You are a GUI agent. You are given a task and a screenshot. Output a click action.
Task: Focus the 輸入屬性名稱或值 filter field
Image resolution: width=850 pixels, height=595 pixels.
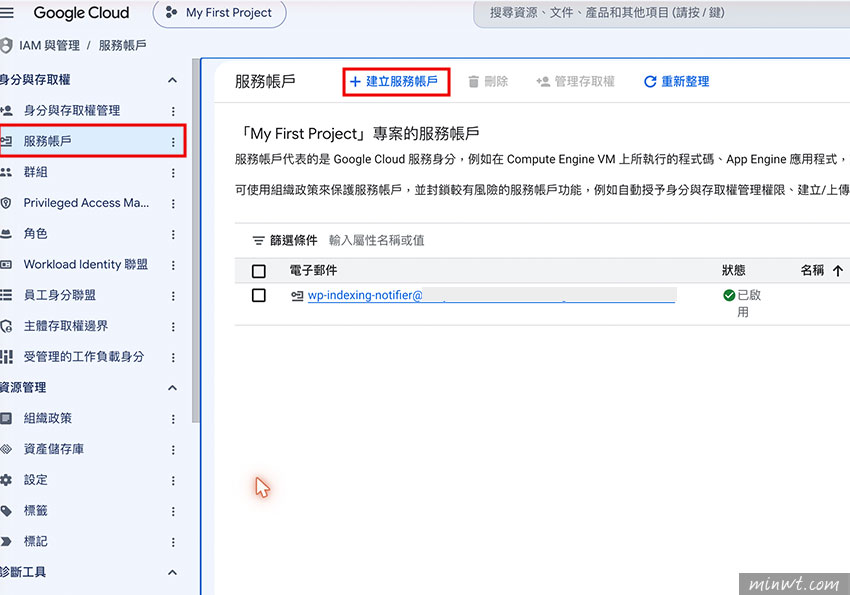(x=376, y=241)
